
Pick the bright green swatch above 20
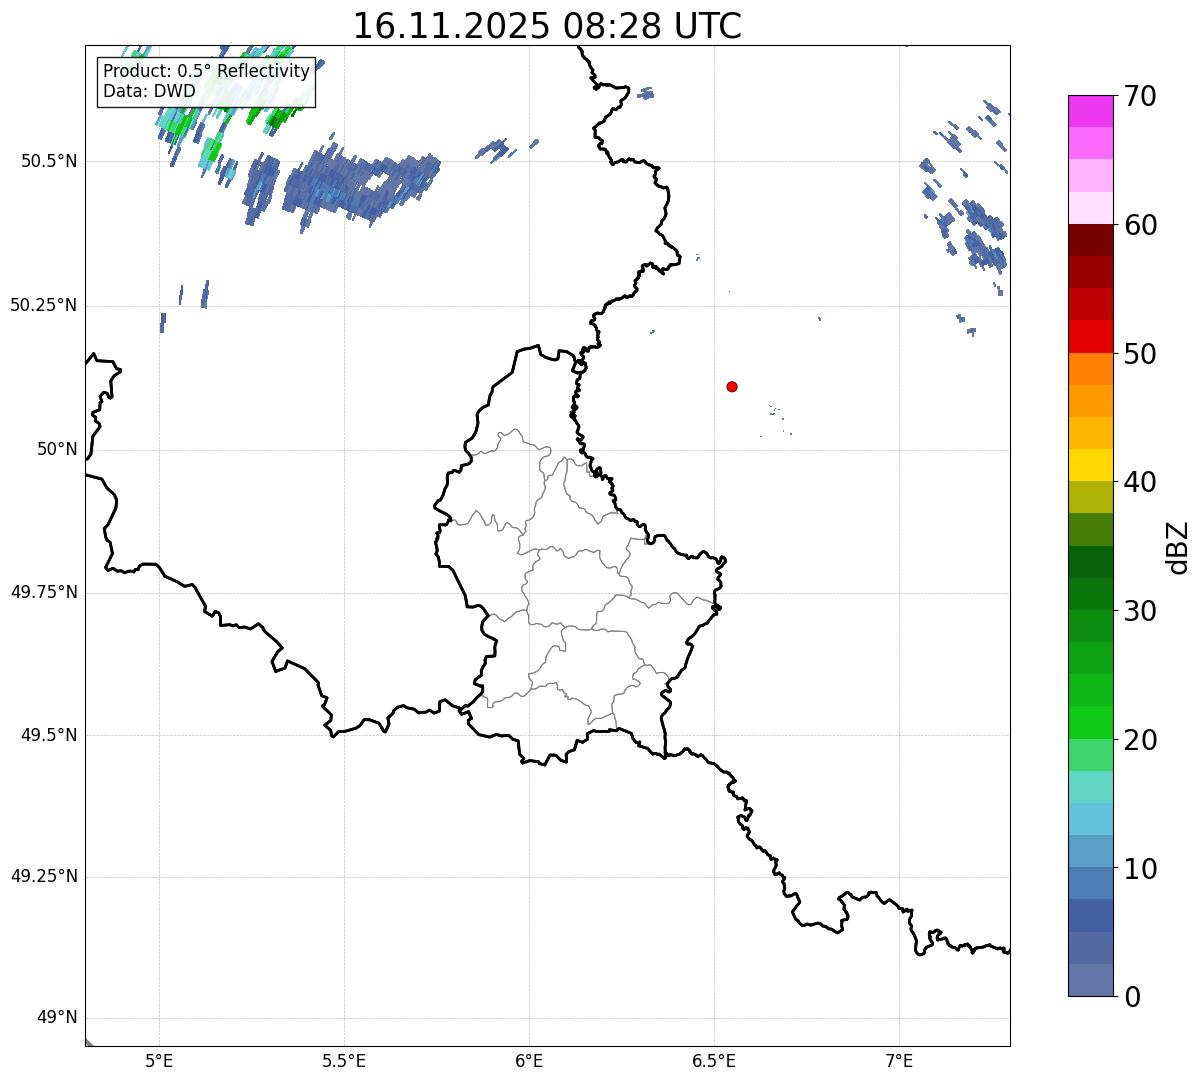pyautogui.click(x=1091, y=723)
